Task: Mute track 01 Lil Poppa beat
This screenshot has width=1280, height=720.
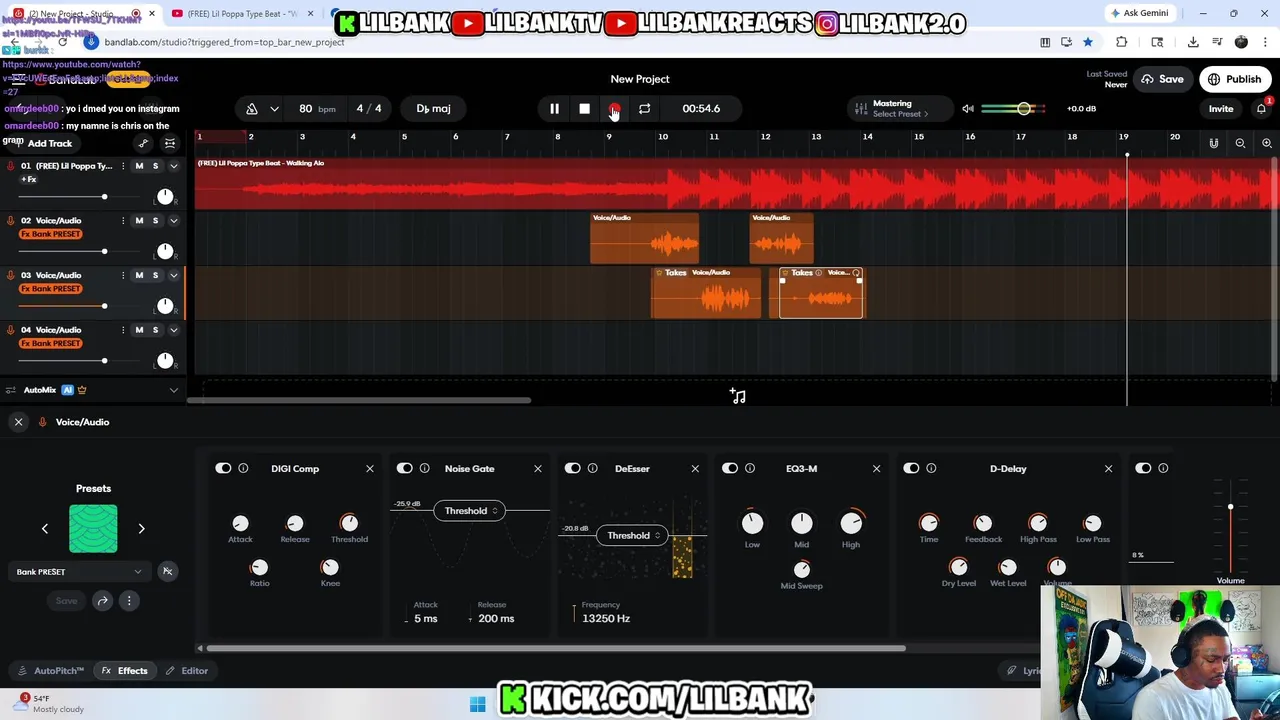Action: point(139,165)
